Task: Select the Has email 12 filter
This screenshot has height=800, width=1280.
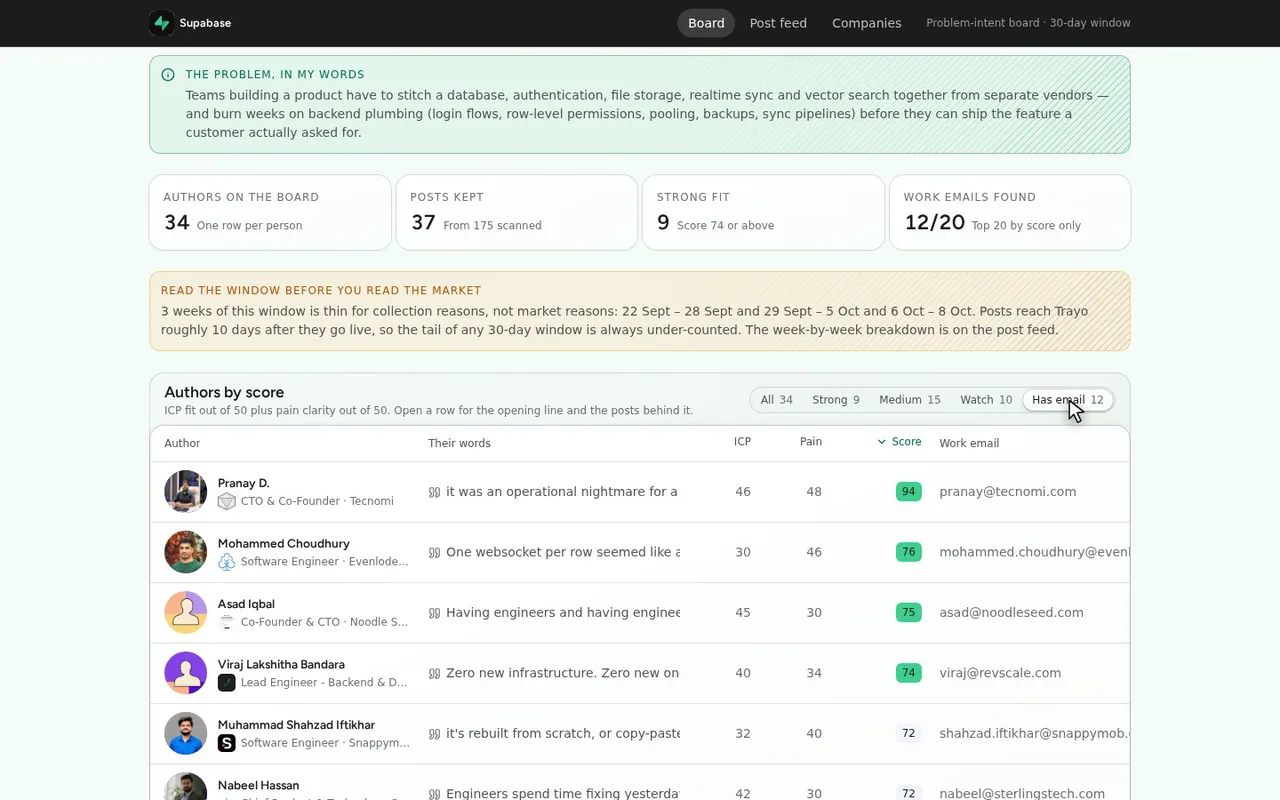Action: [1068, 400]
